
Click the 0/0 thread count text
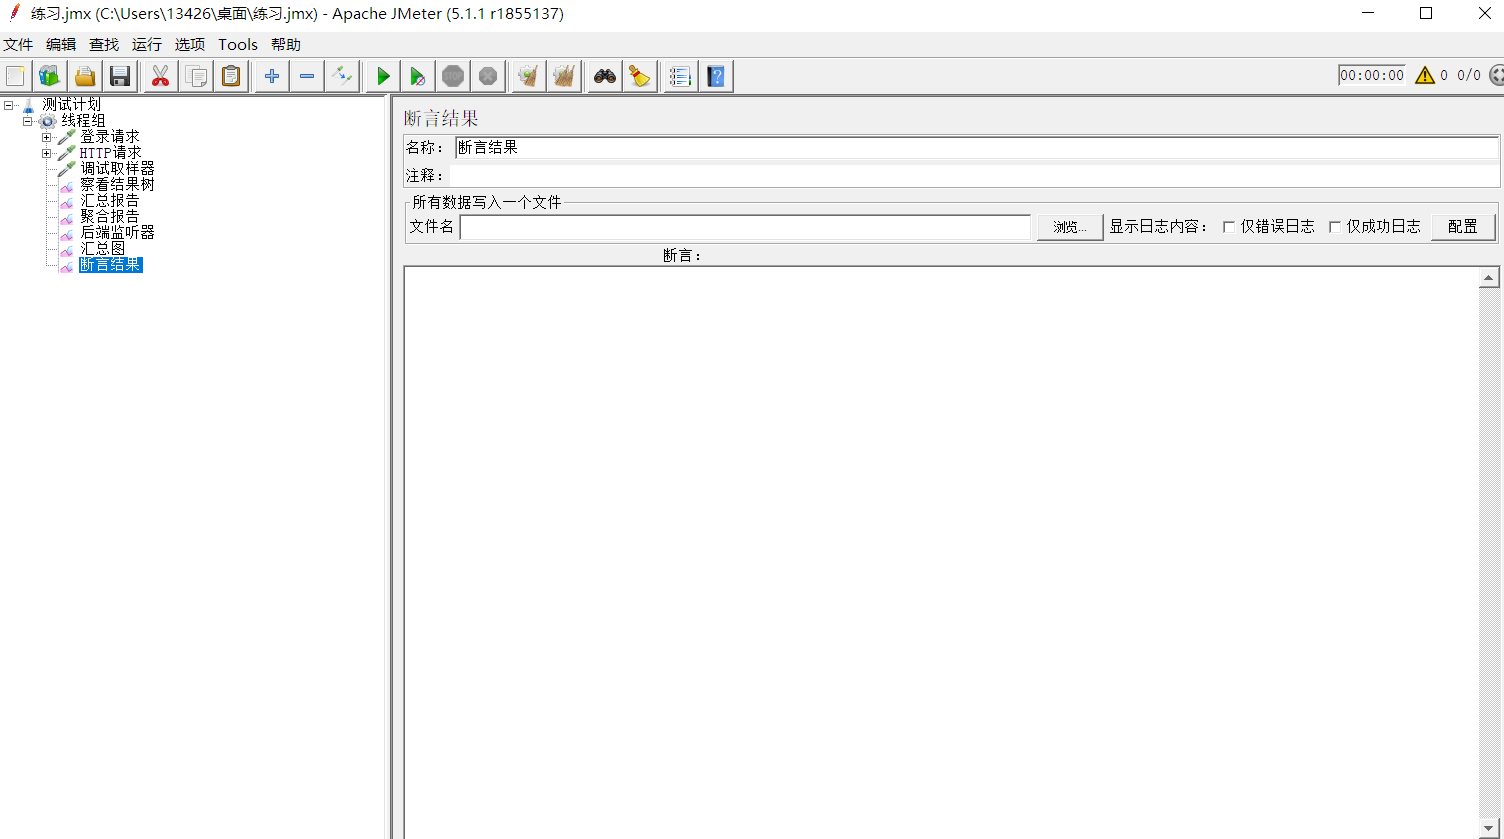[x=1469, y=75]
